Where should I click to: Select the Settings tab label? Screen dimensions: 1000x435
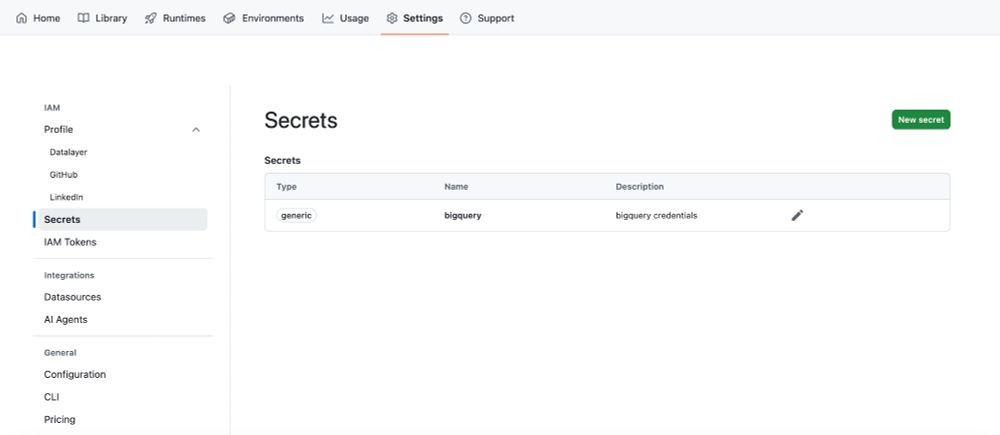423,18
